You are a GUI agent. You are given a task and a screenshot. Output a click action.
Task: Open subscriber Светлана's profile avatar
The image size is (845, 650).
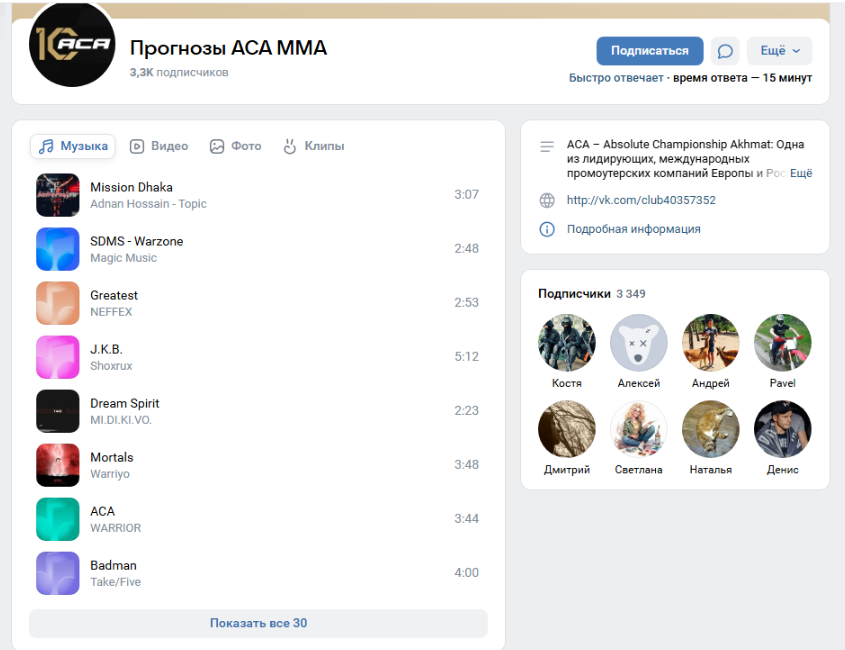pos(638,428)
